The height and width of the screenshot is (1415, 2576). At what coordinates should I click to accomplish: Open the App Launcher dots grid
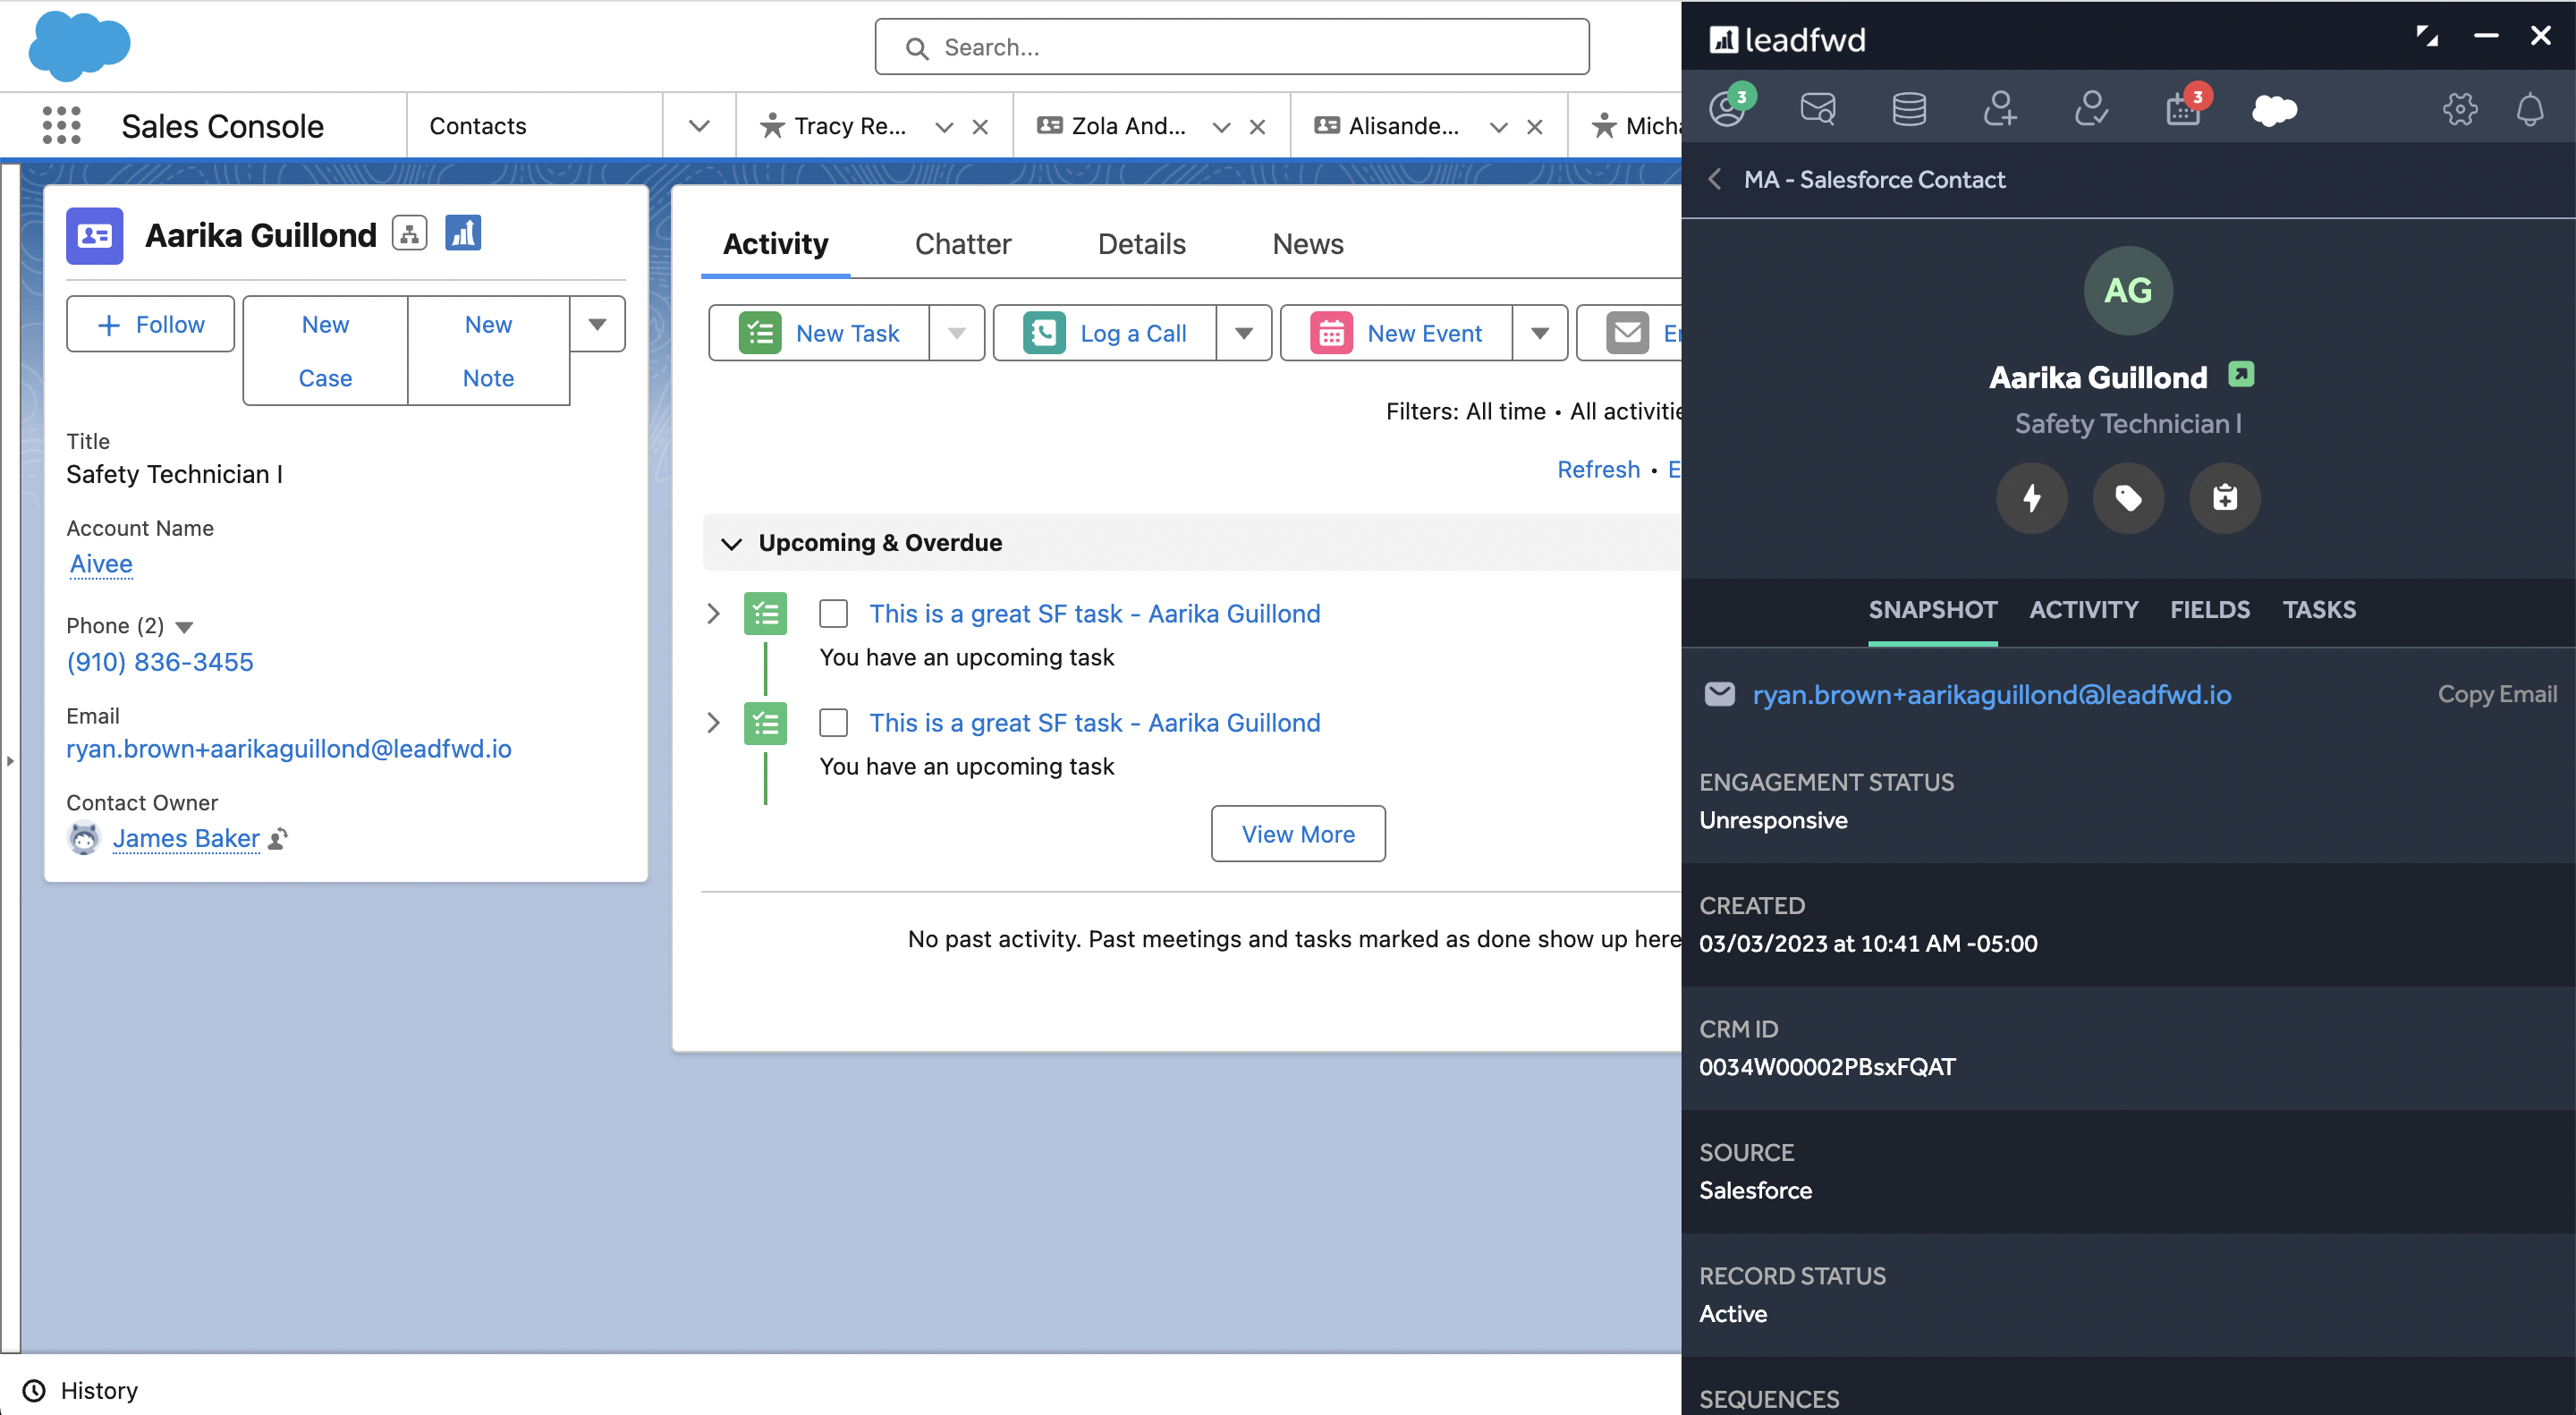pyautogui.click(x=62, y=126)
